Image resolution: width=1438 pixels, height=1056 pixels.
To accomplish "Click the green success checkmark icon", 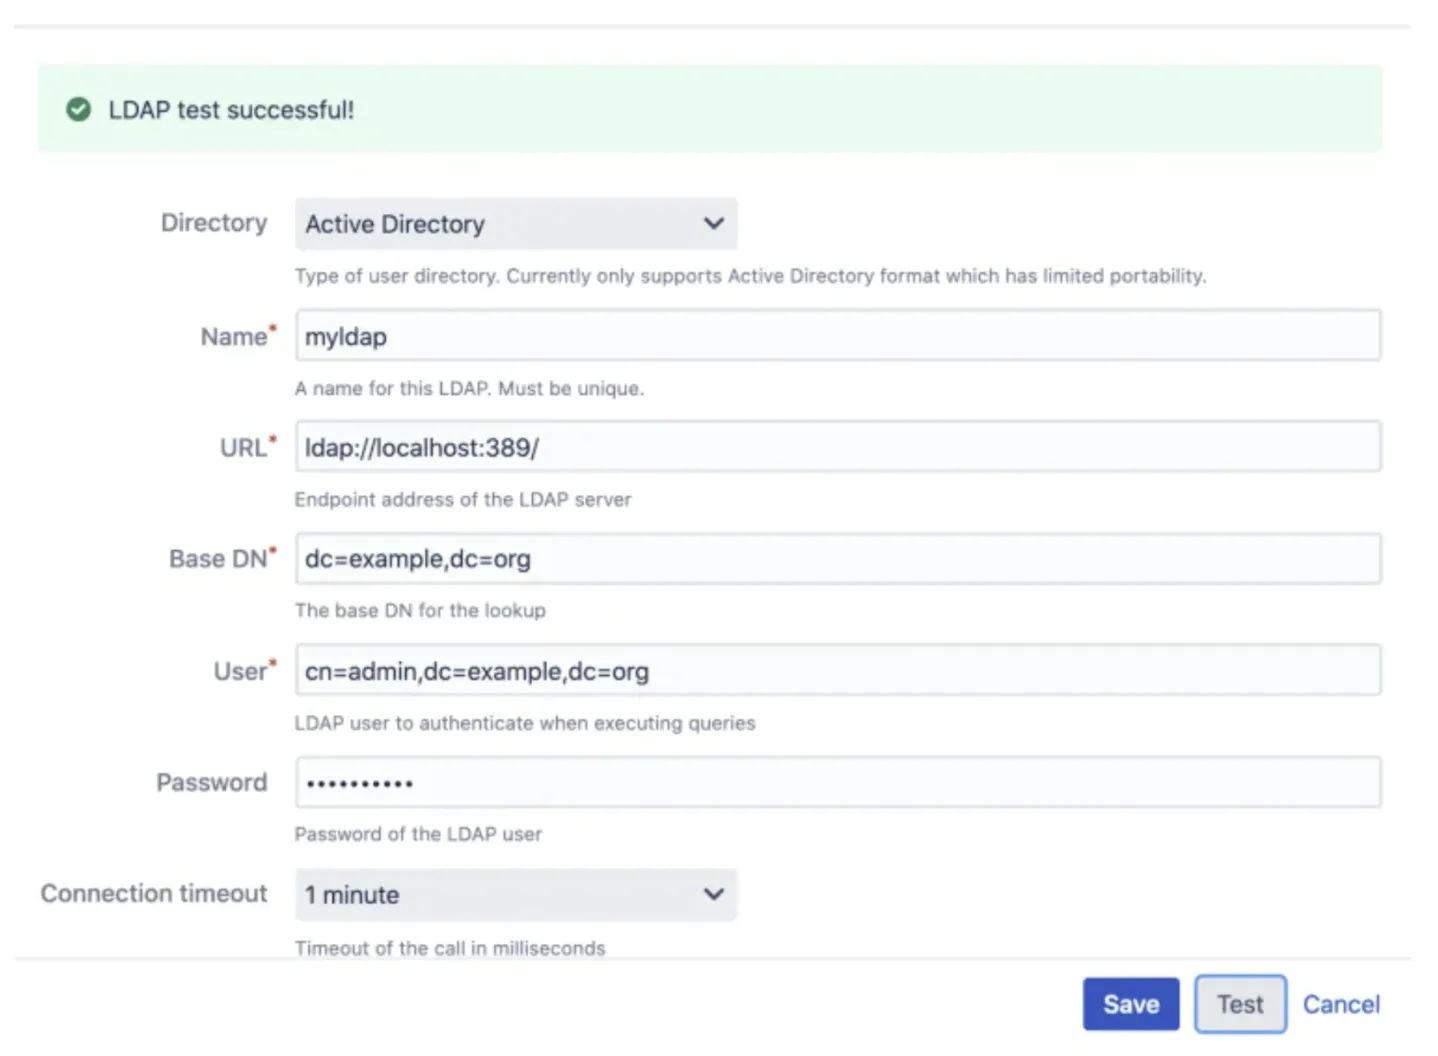I will tap(78, 110).
